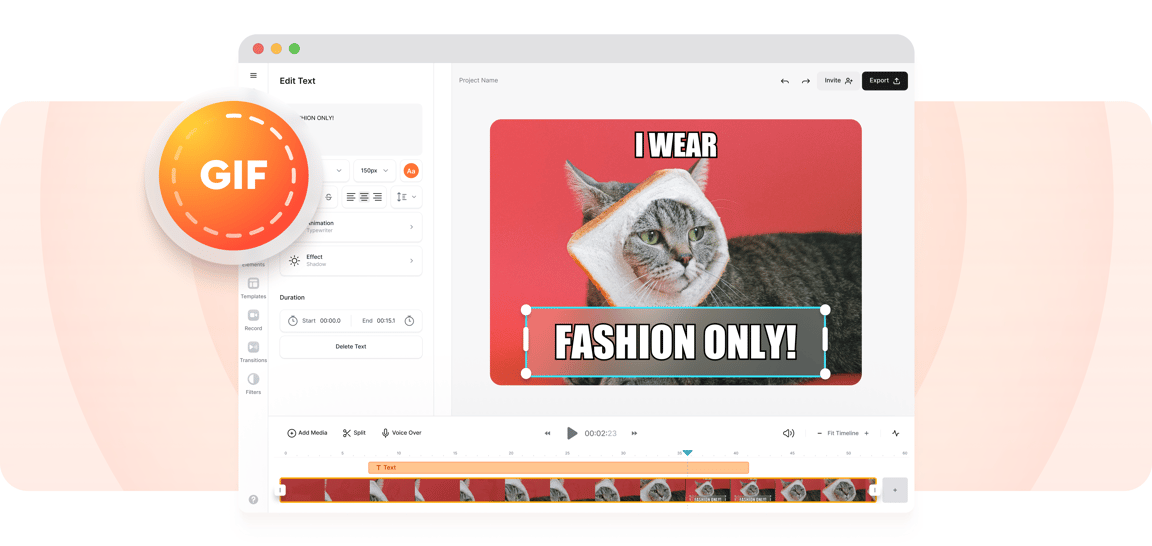This screenshot has width=1152, height=546.
Task: Click the Edit Text panel heading
Action: (298, 81)
